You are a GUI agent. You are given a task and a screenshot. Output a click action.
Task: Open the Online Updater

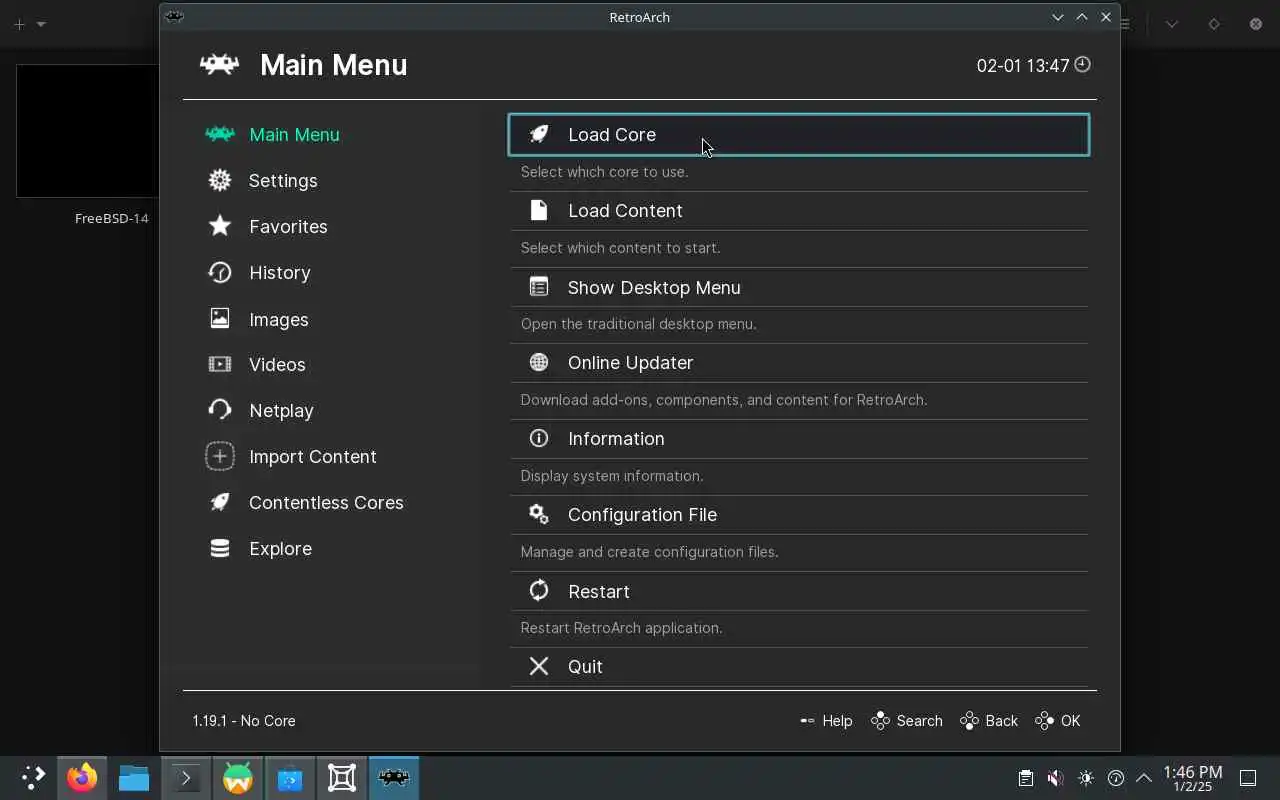(799, 363)
